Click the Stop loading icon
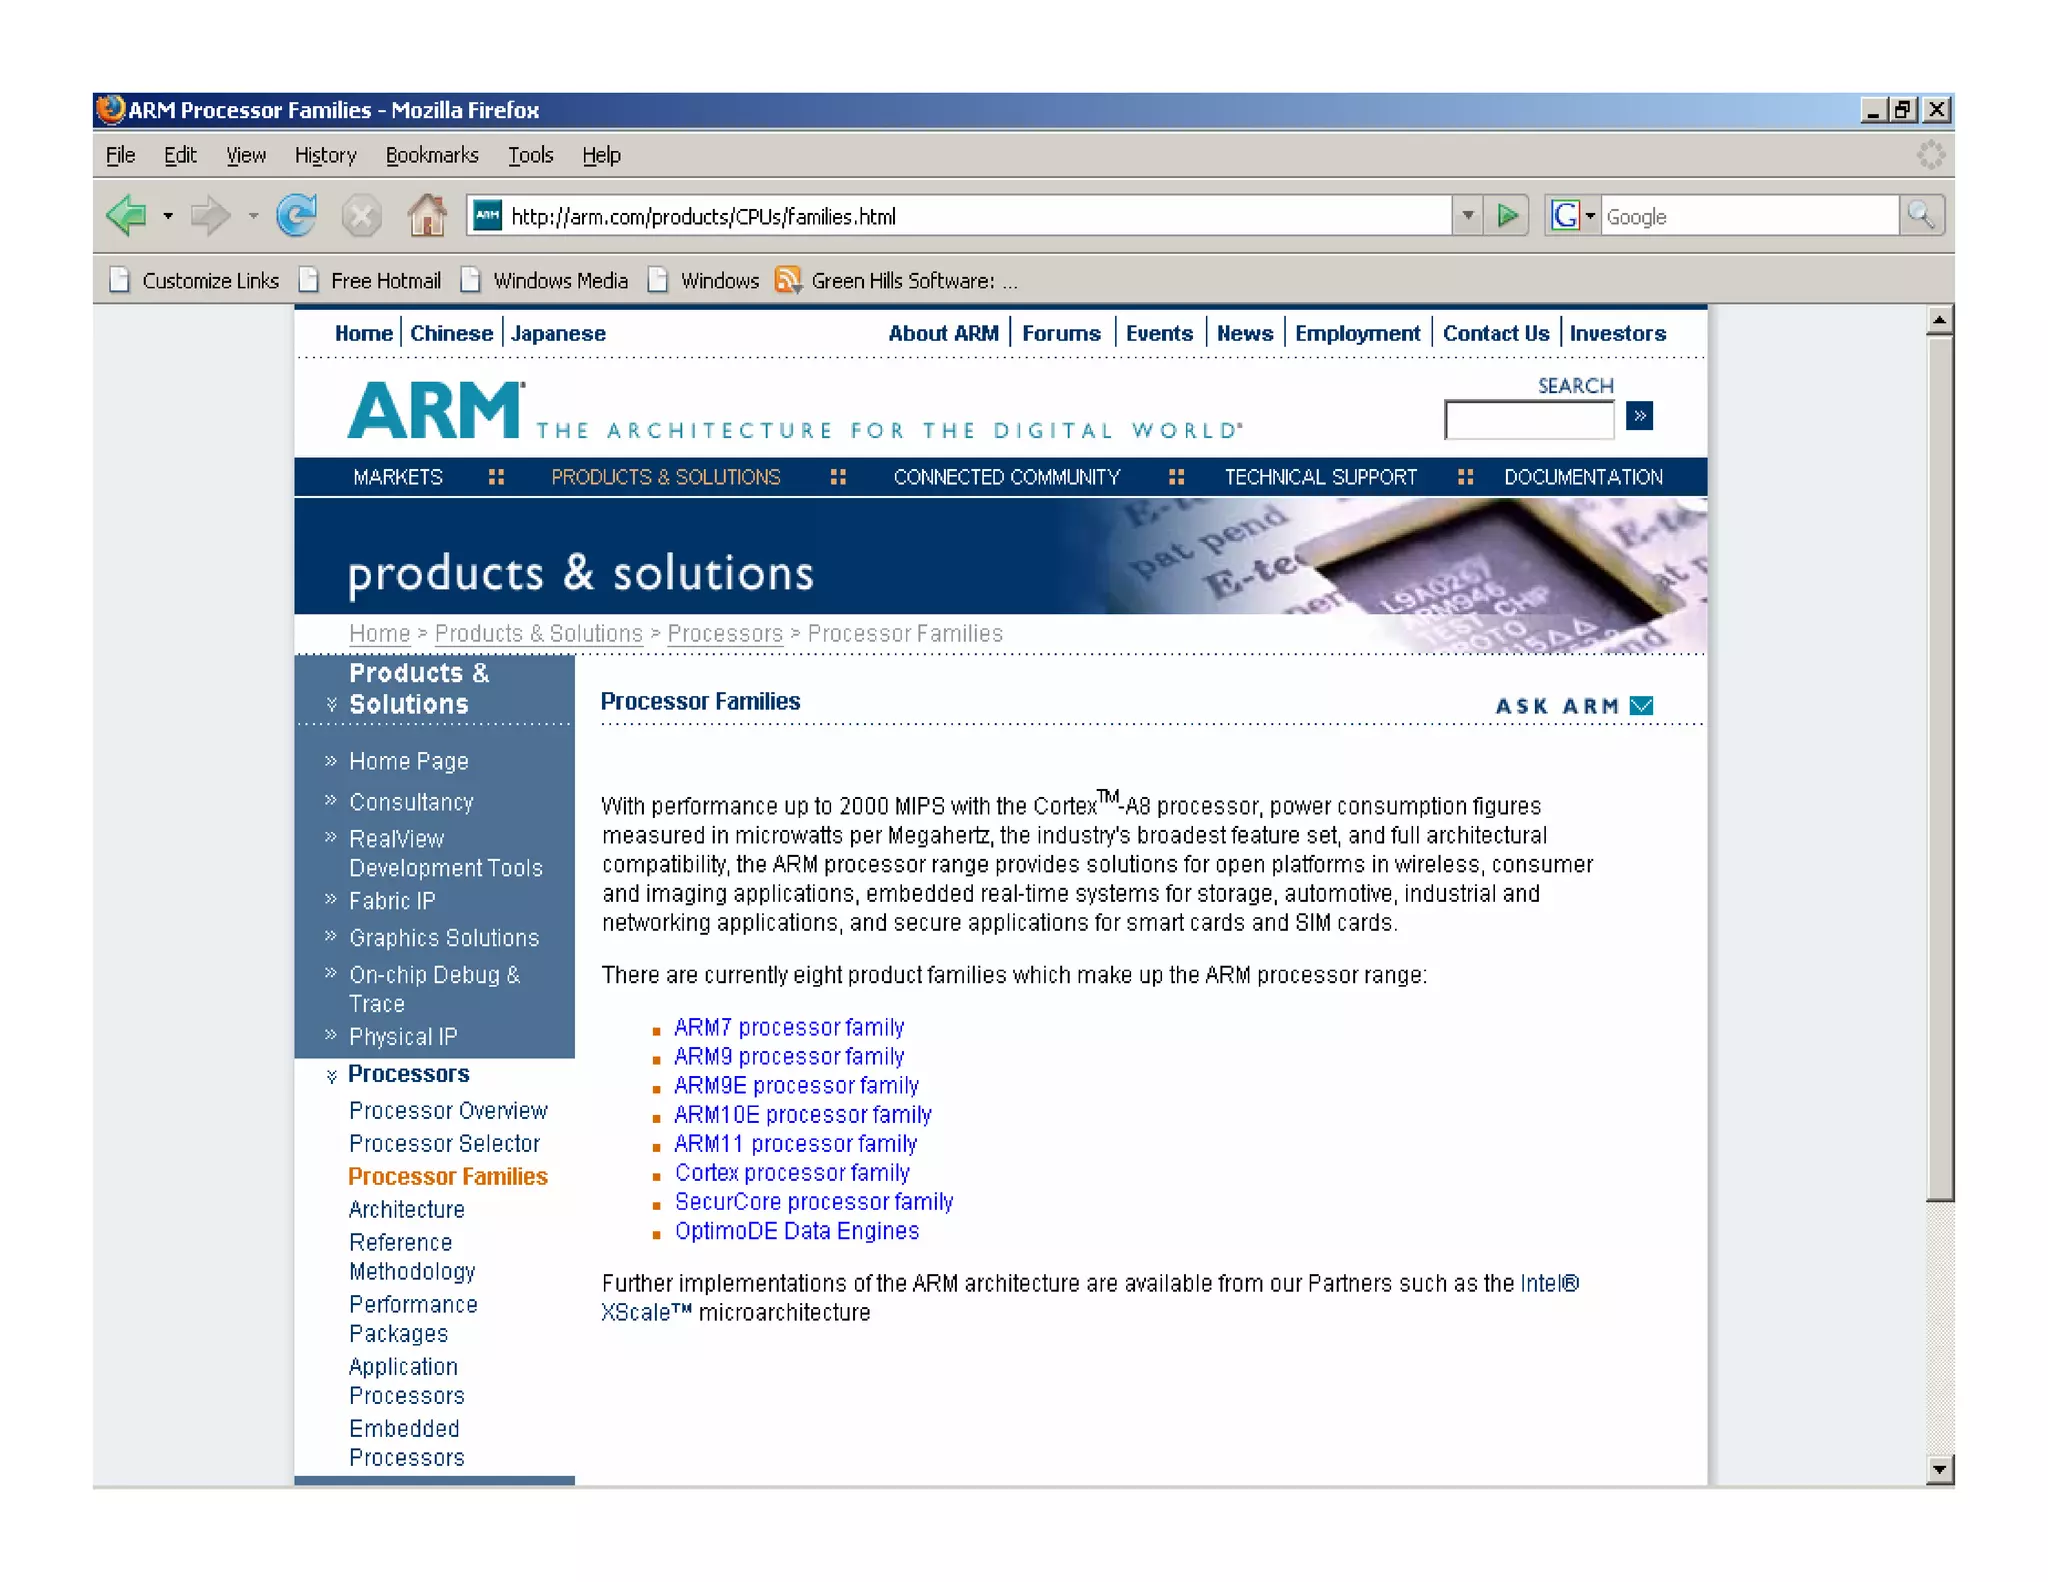The height and width of the screenshot is (1582, 2048). [x=361, y=215]
